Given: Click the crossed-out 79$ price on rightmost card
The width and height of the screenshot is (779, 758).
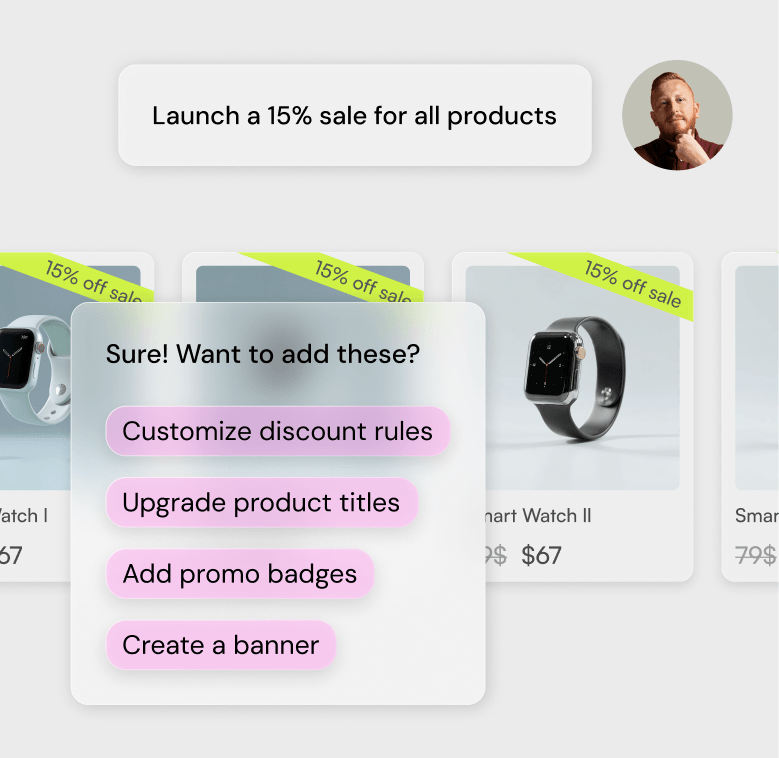Looking at the screenshot, I should [756, 555].
